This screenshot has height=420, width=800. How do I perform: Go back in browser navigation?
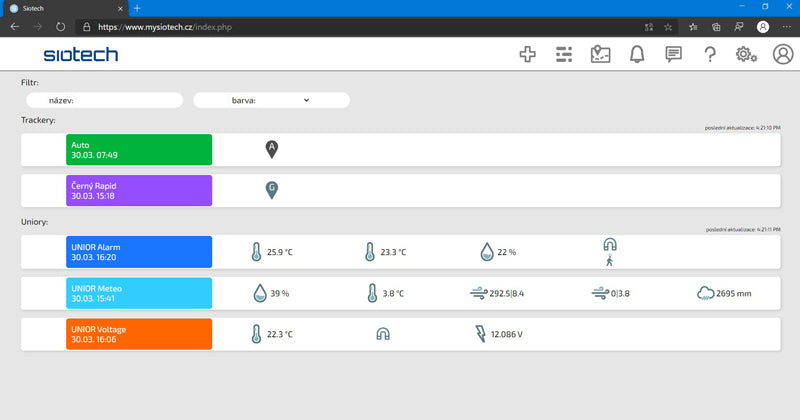(15, 27)
